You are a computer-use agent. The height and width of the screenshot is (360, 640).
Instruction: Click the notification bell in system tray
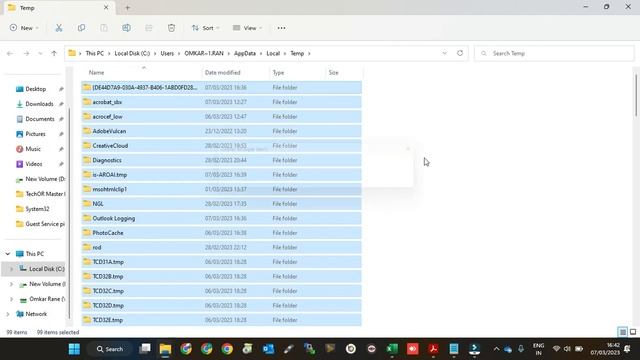(627, 349)
